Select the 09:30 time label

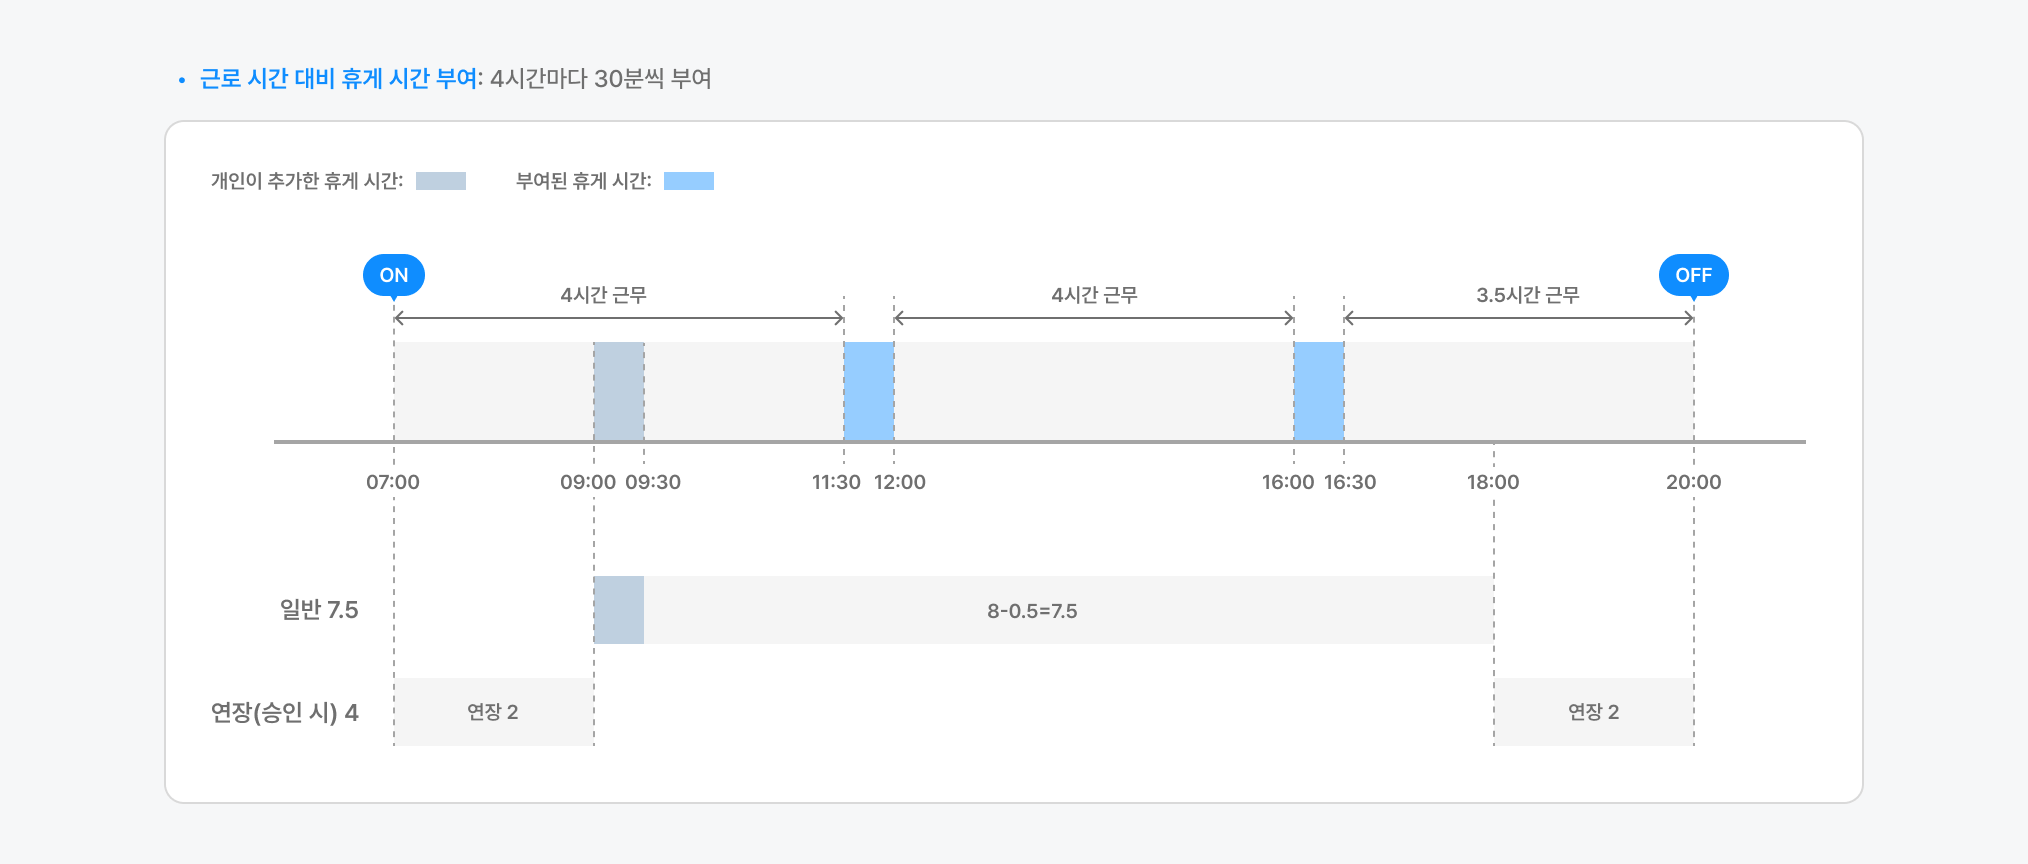(653, 482)
